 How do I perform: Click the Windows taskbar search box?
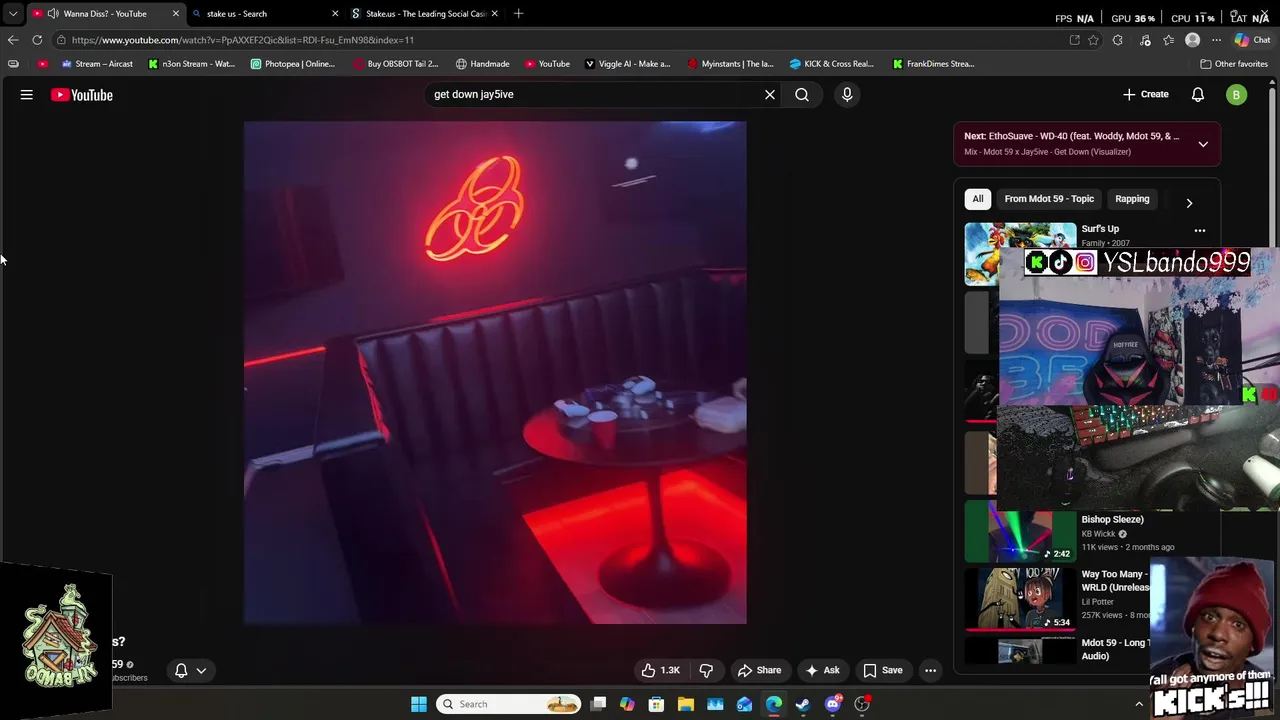(510, 704)
